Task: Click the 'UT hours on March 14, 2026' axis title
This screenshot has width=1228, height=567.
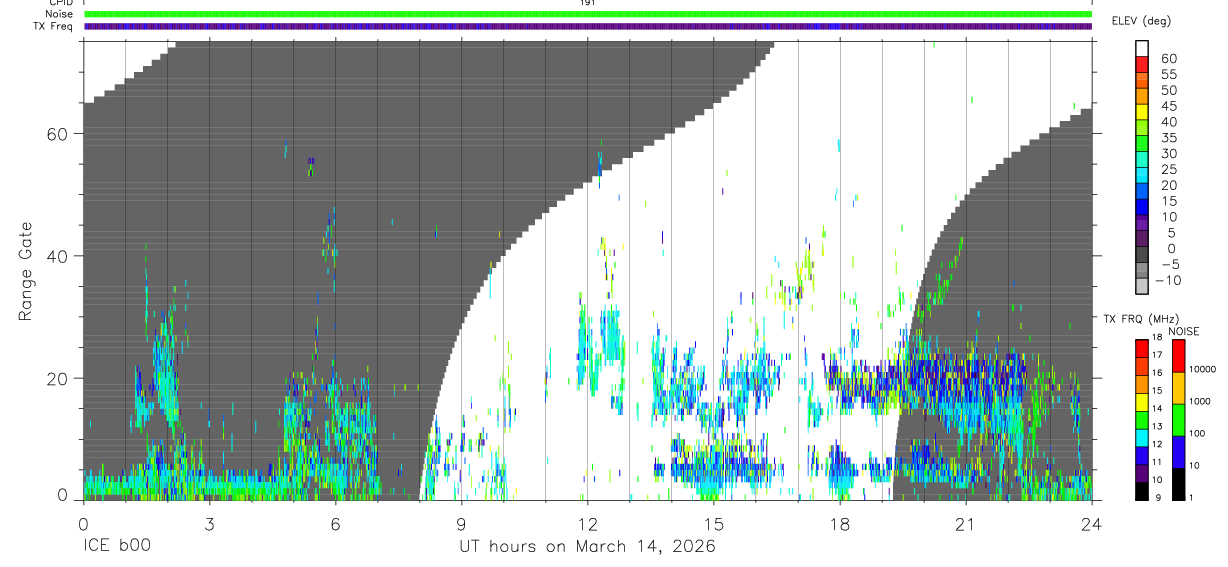Action: pyautogui.click(x=588, y=547)
